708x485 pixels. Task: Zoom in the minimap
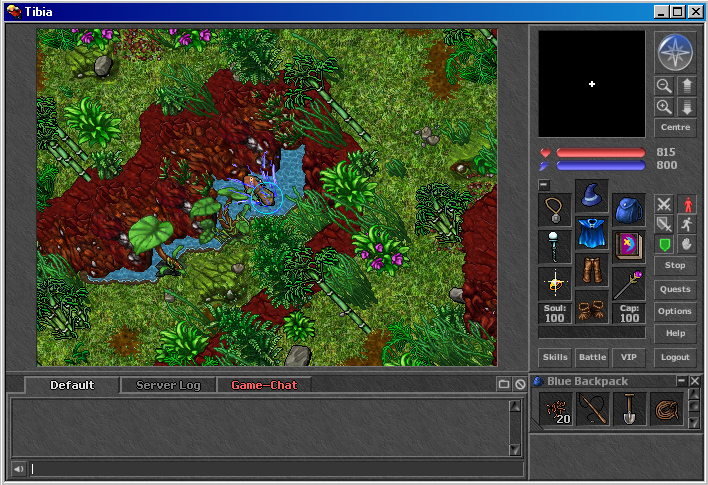(664, 107)
